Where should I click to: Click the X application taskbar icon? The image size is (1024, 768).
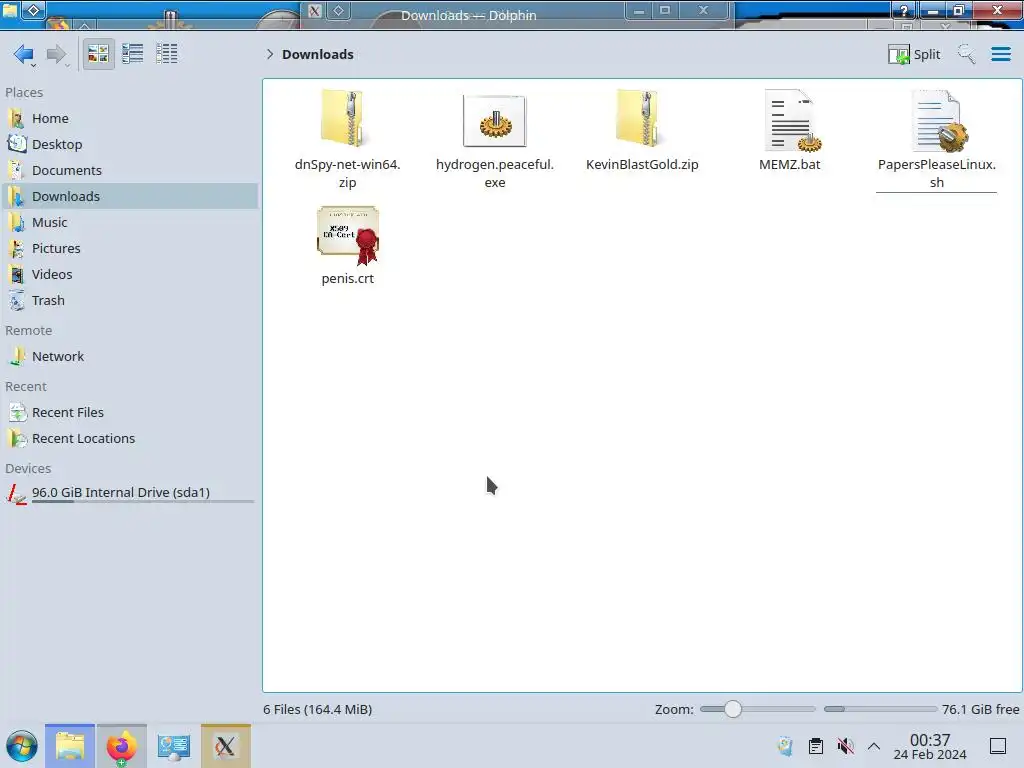[225, 746]
